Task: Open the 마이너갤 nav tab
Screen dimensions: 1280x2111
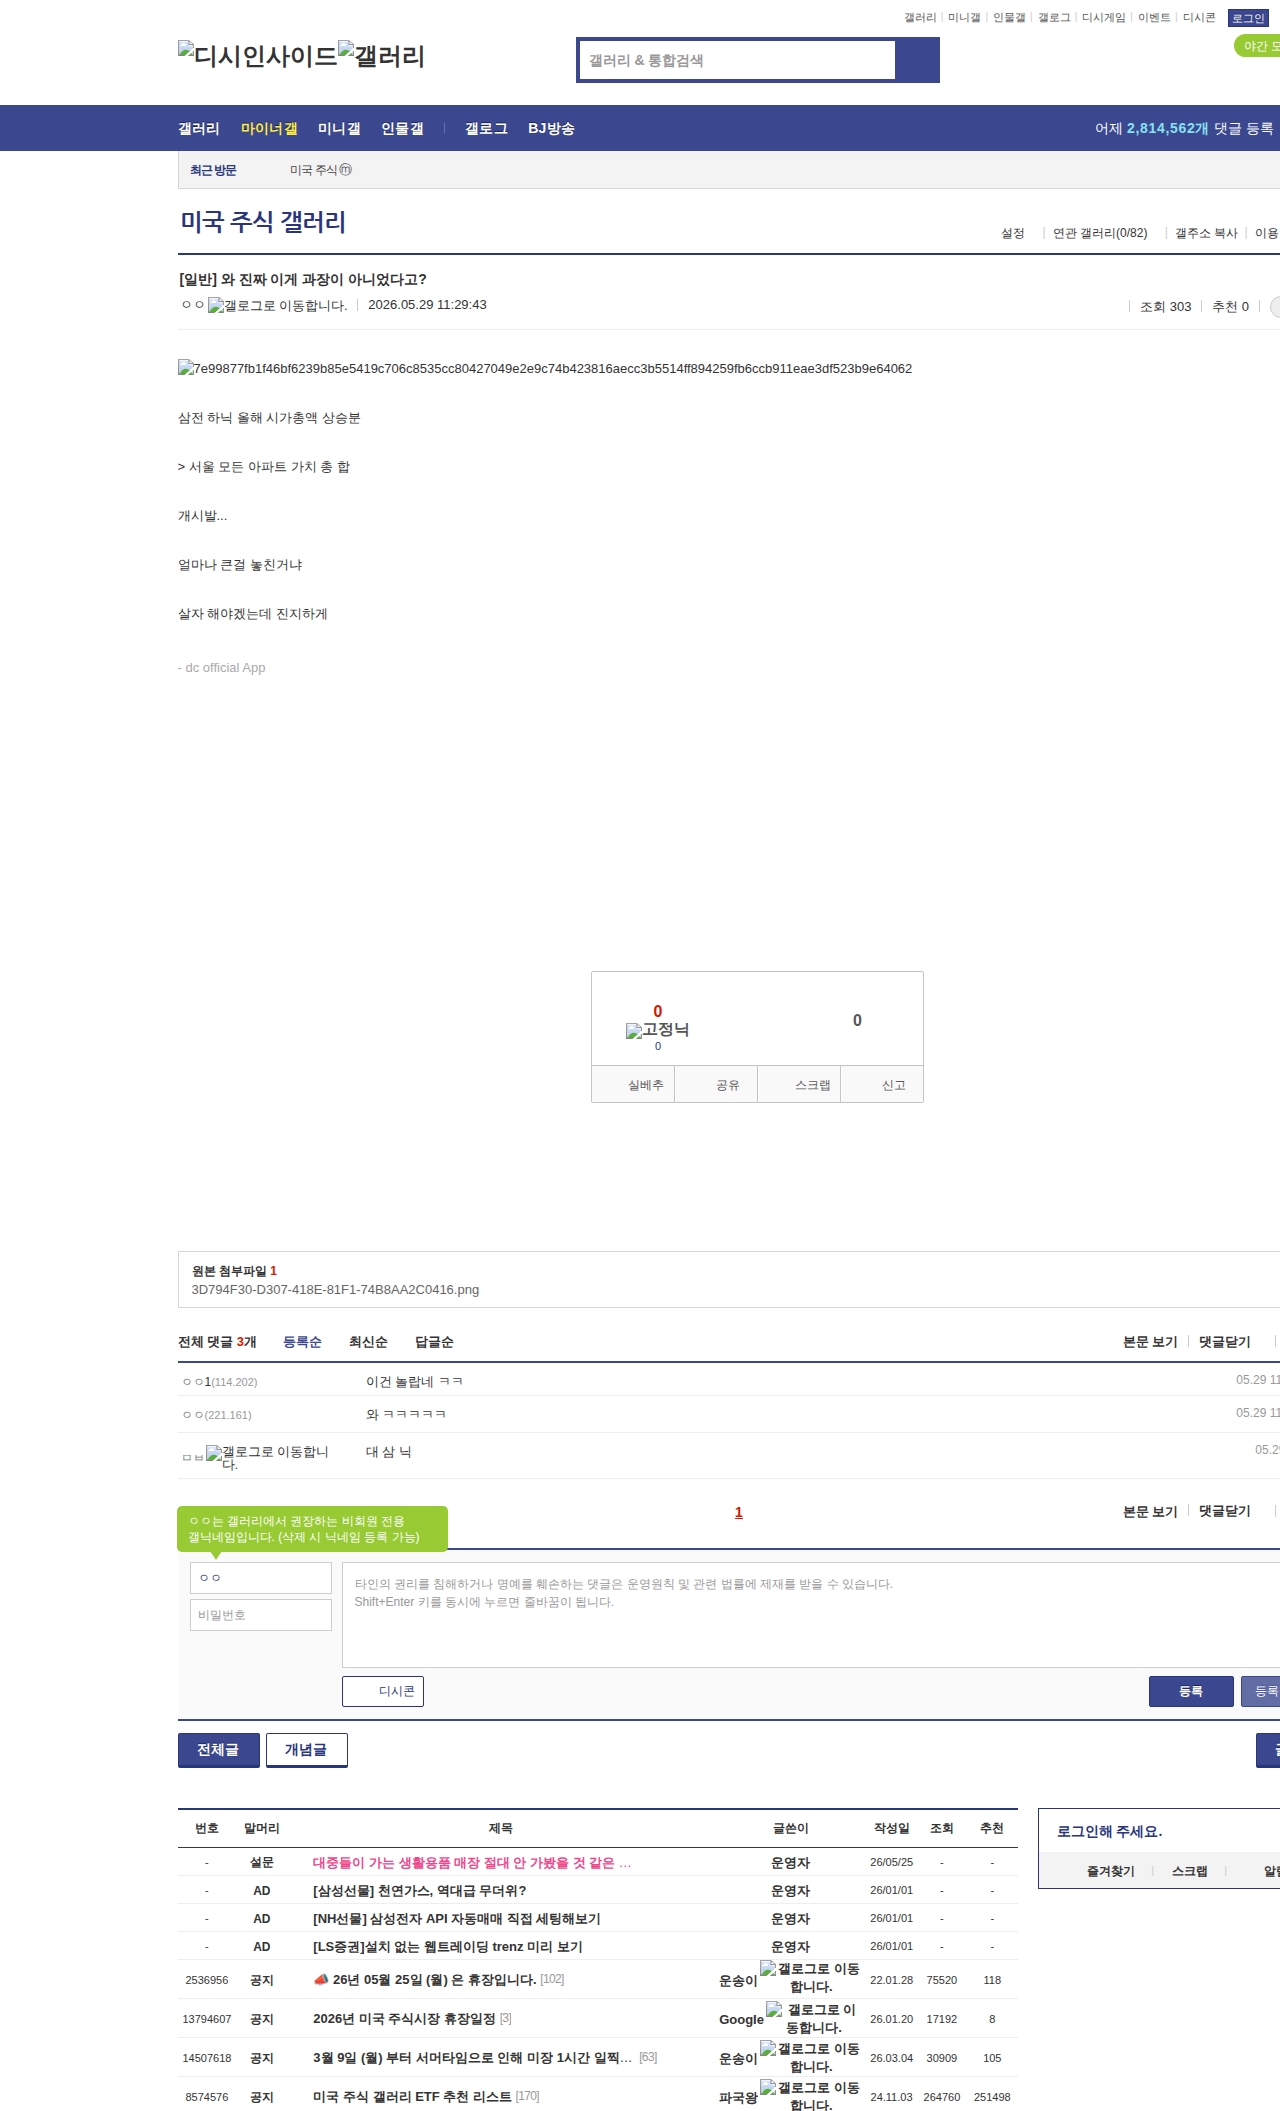Action: [269, 129]
